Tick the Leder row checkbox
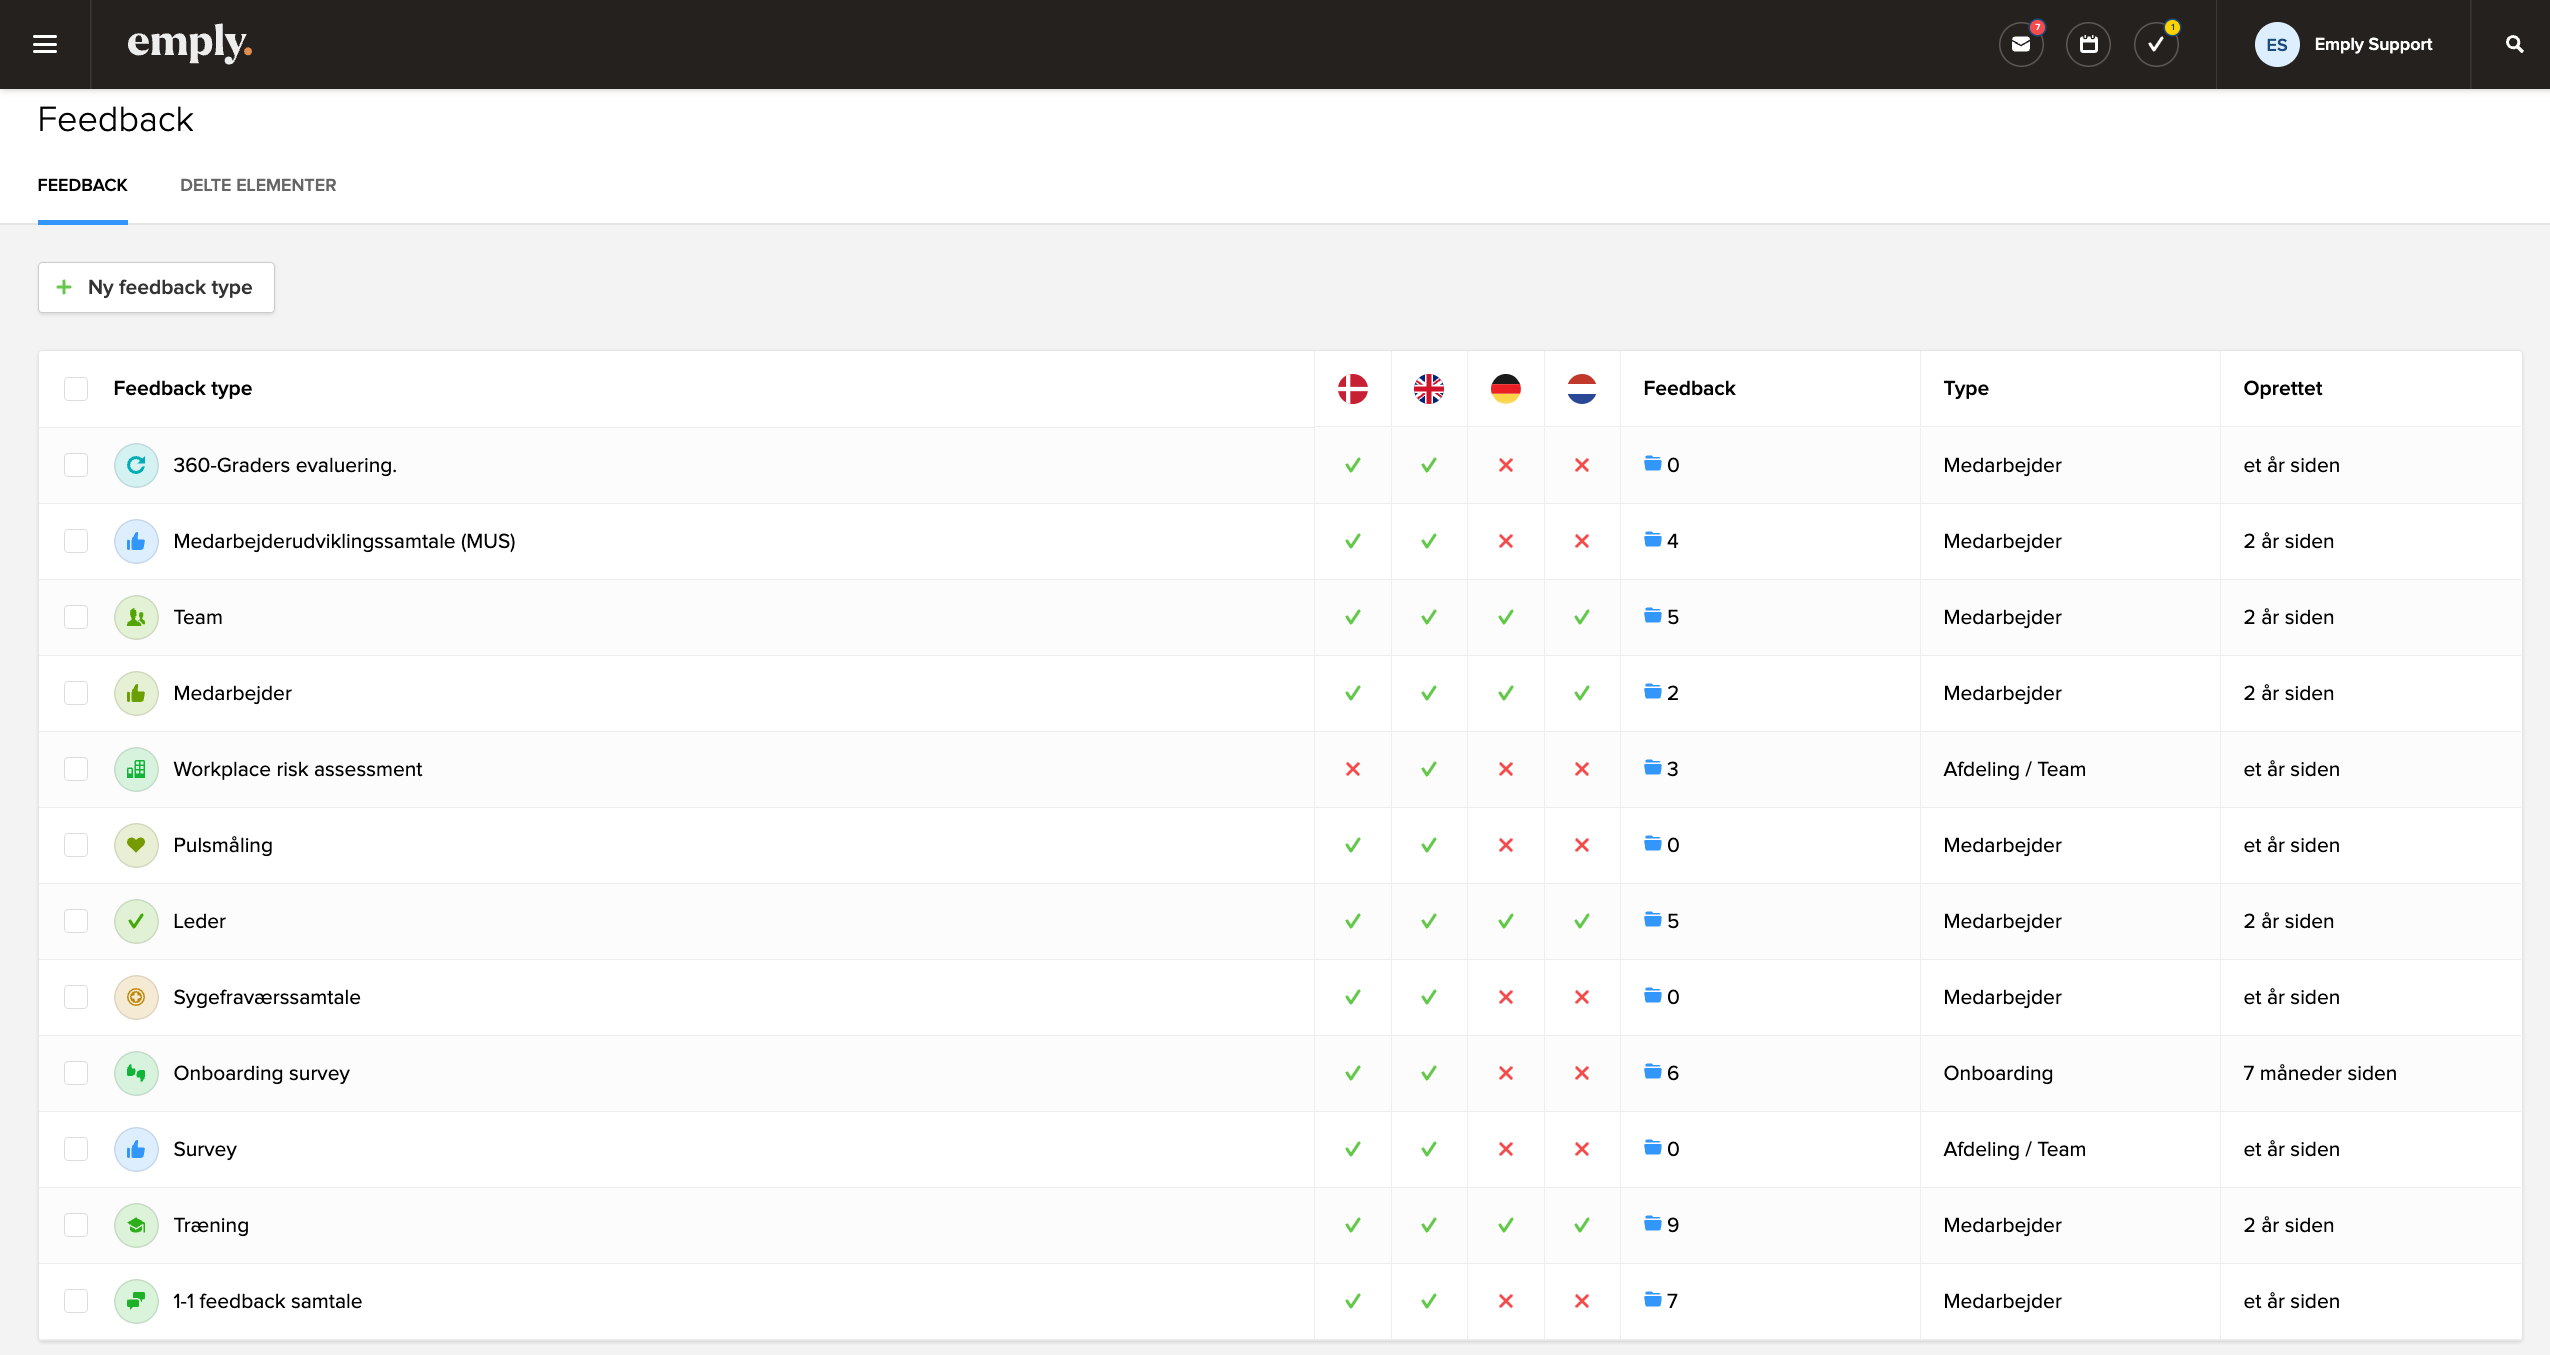Viewport: 2550px width, 1355px height. [76, 921]
